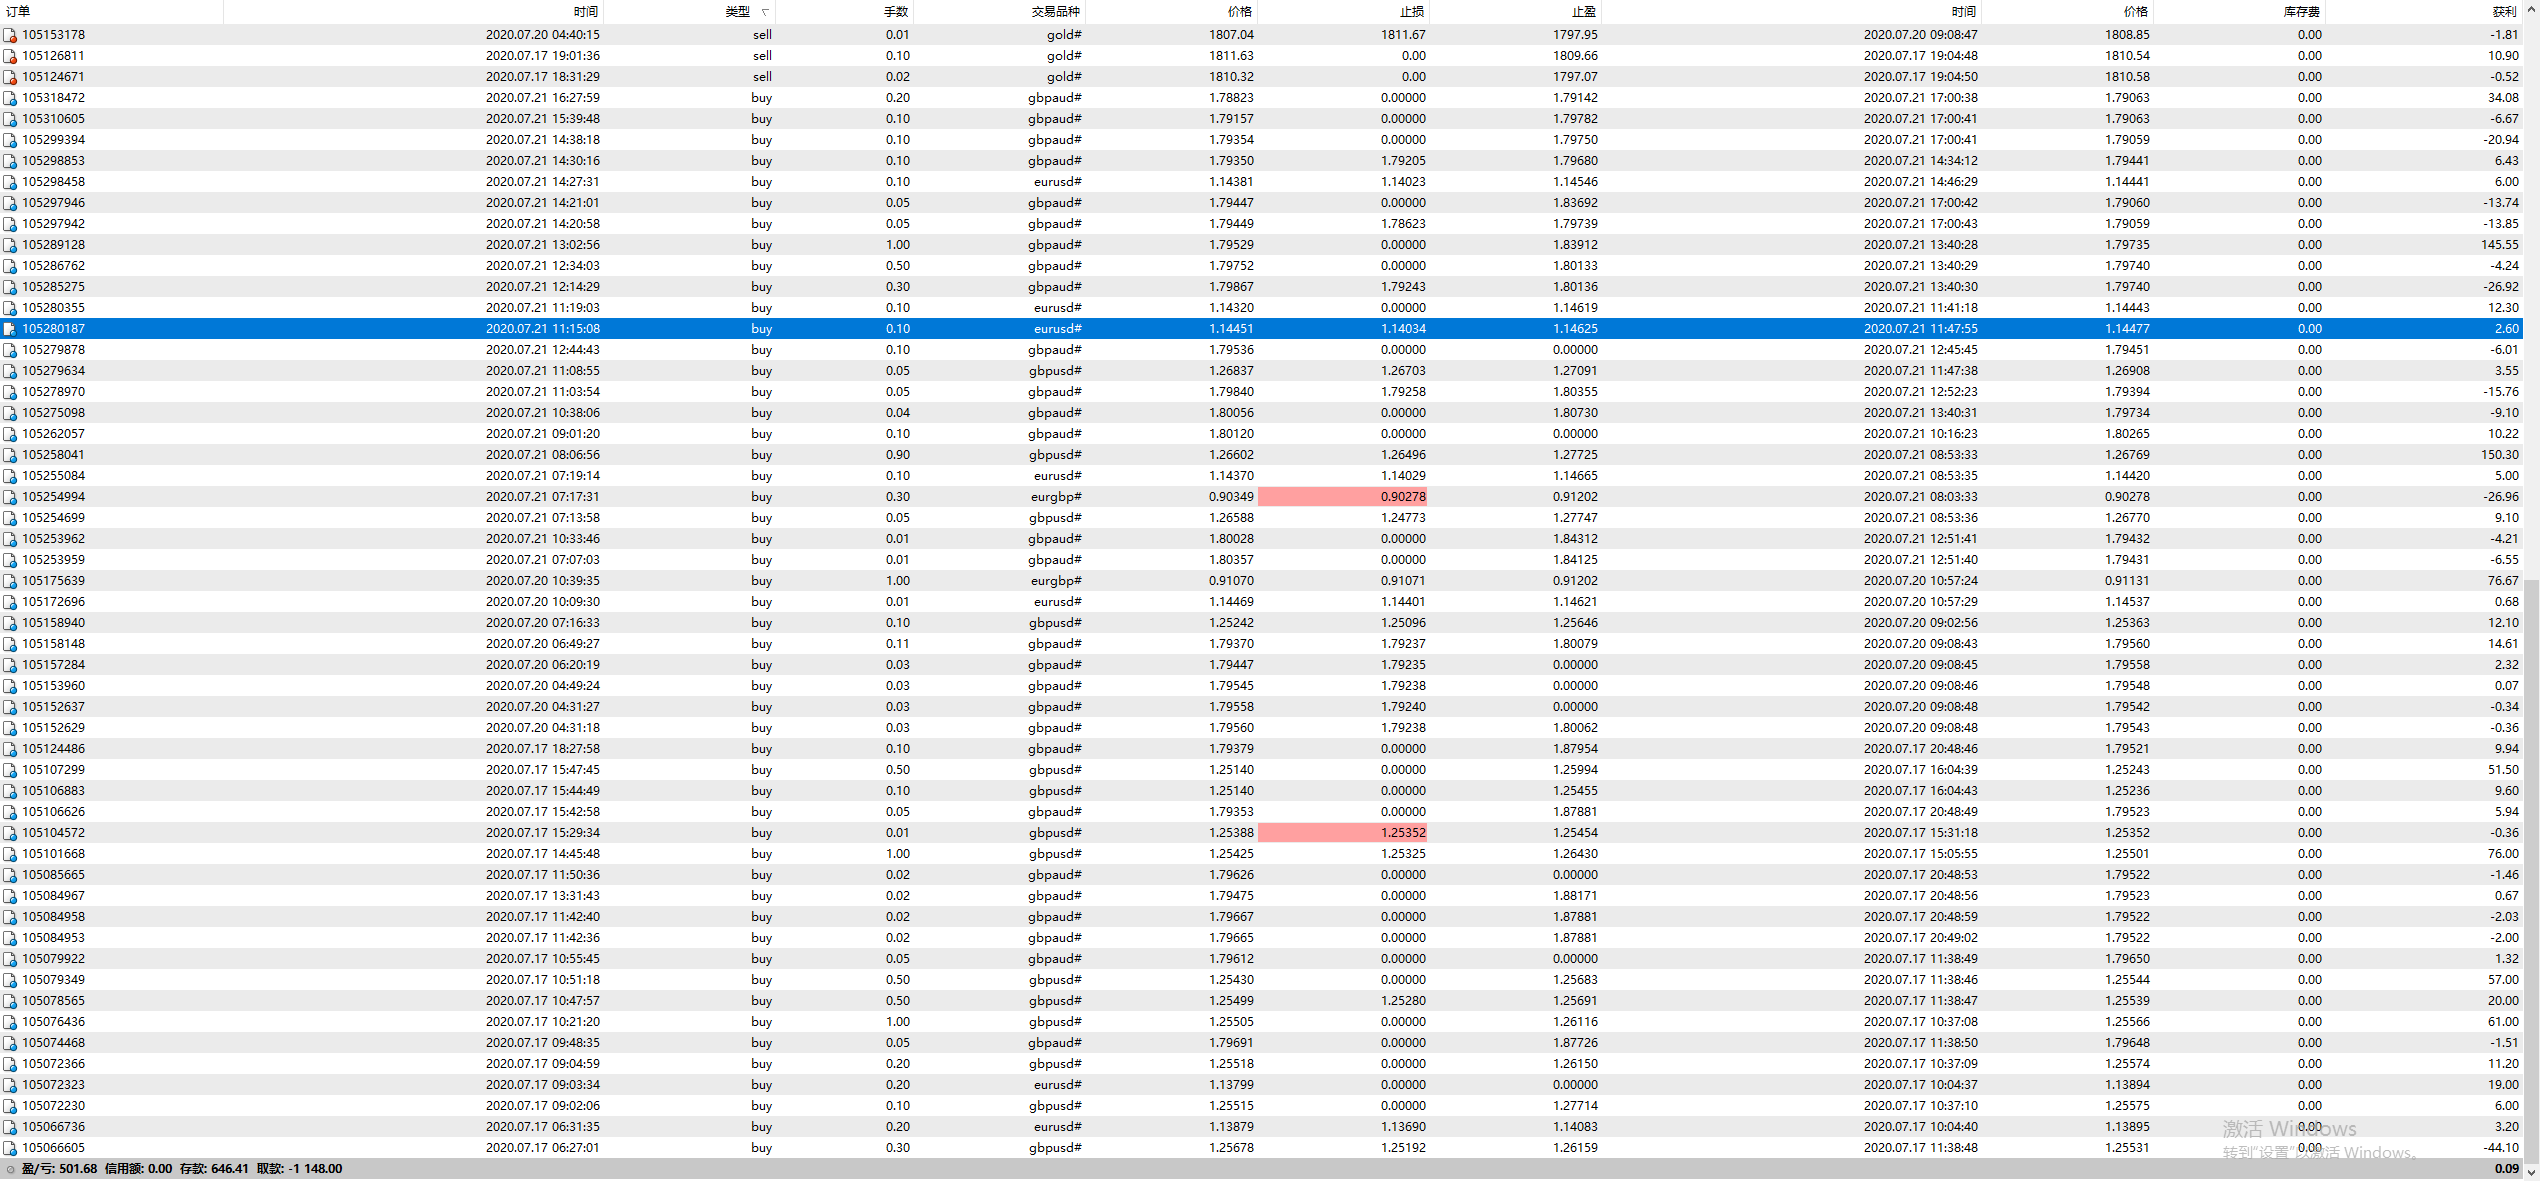Click the icon of highlighted order 105280187
2540x1181 pixels.
point(10,329)
